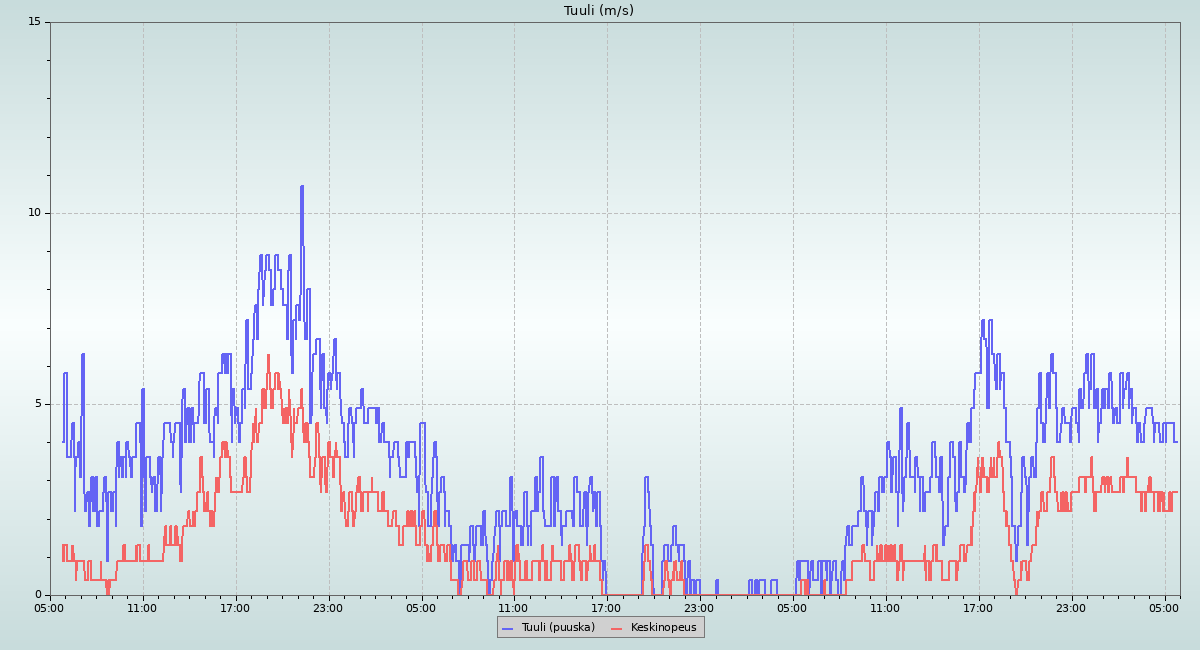Image resolution: width=1200 pixels, height=650 pixels.
Task: Click the tallest blue gust peak above 10
Action: pyautogui.click(x=301, y=187)
